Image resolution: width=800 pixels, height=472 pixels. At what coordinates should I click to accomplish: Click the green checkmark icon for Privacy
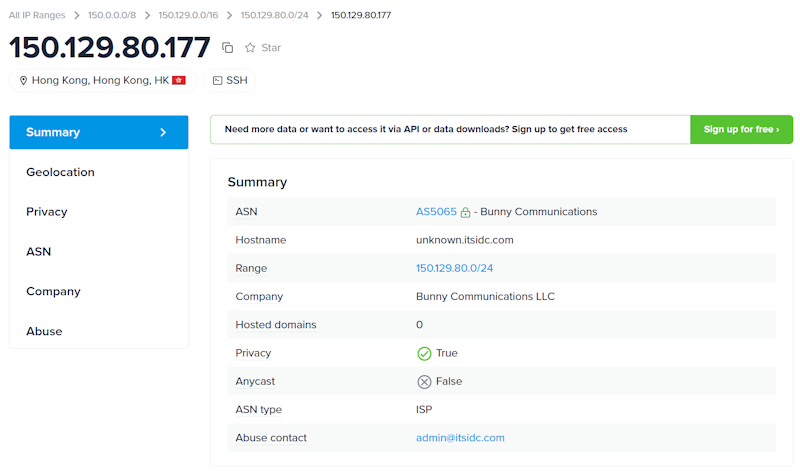pos(424,353)
